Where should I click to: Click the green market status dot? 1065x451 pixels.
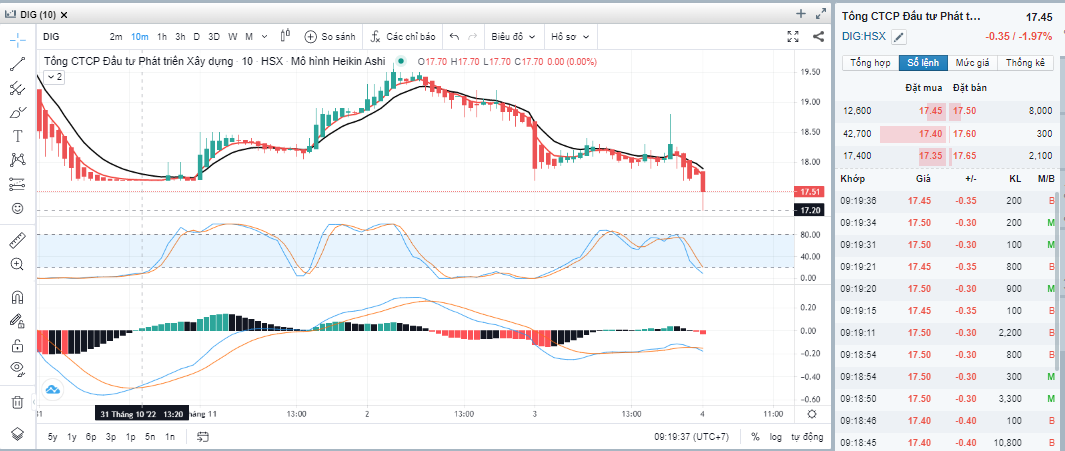pyautogui.click(x=401, y=61)
